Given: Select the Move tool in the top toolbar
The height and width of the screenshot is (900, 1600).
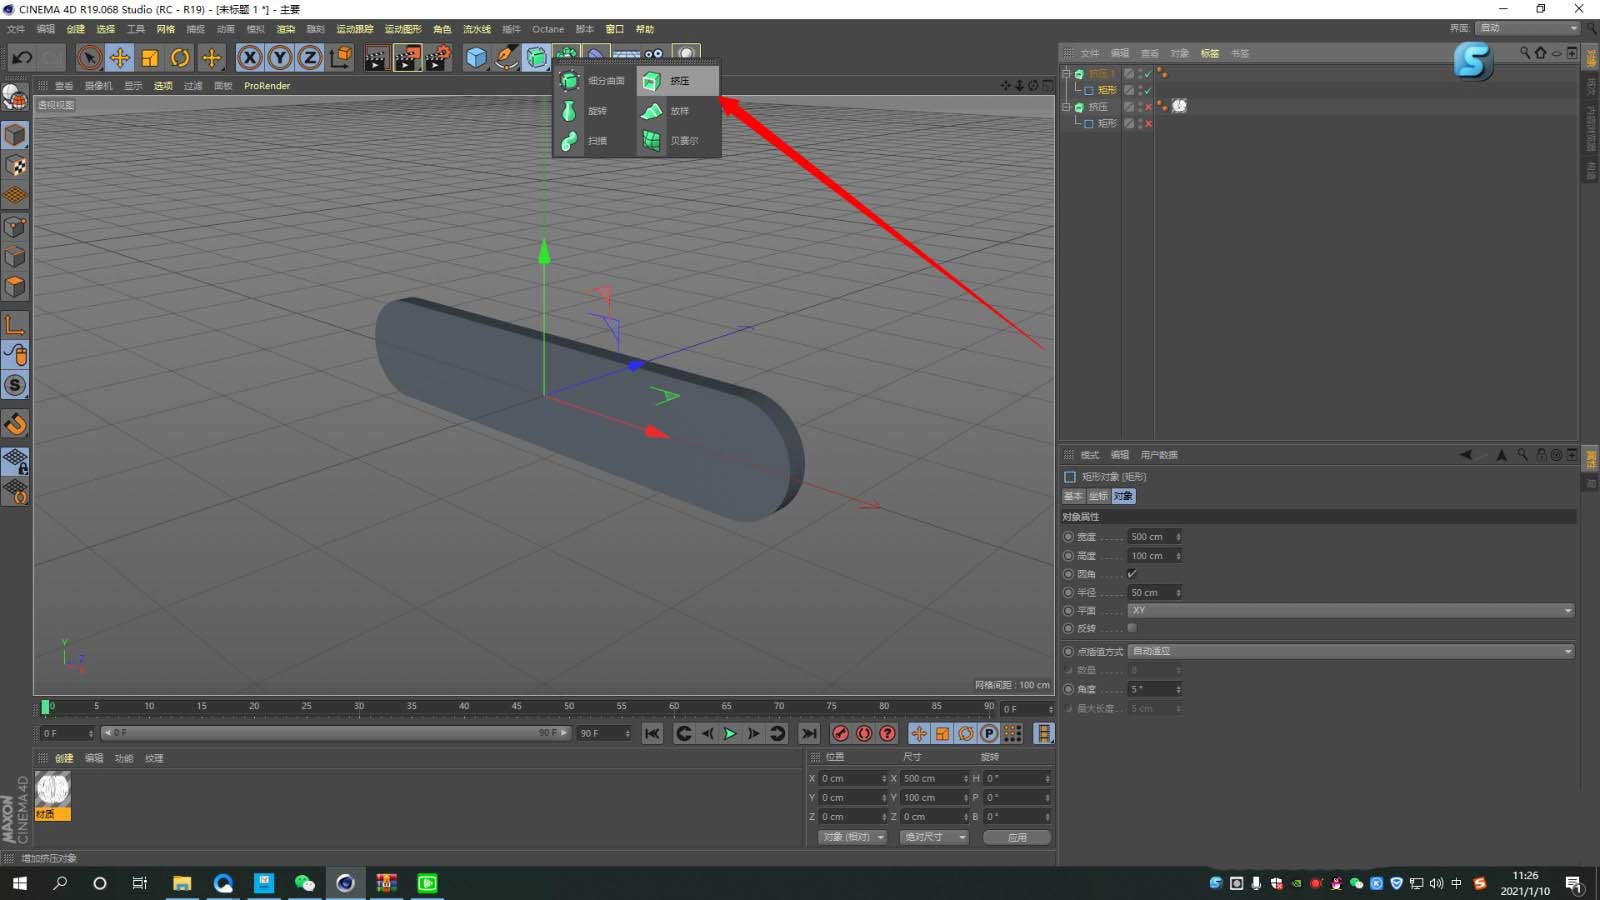Looking at the screenshot, I should [x=119, y=57].
